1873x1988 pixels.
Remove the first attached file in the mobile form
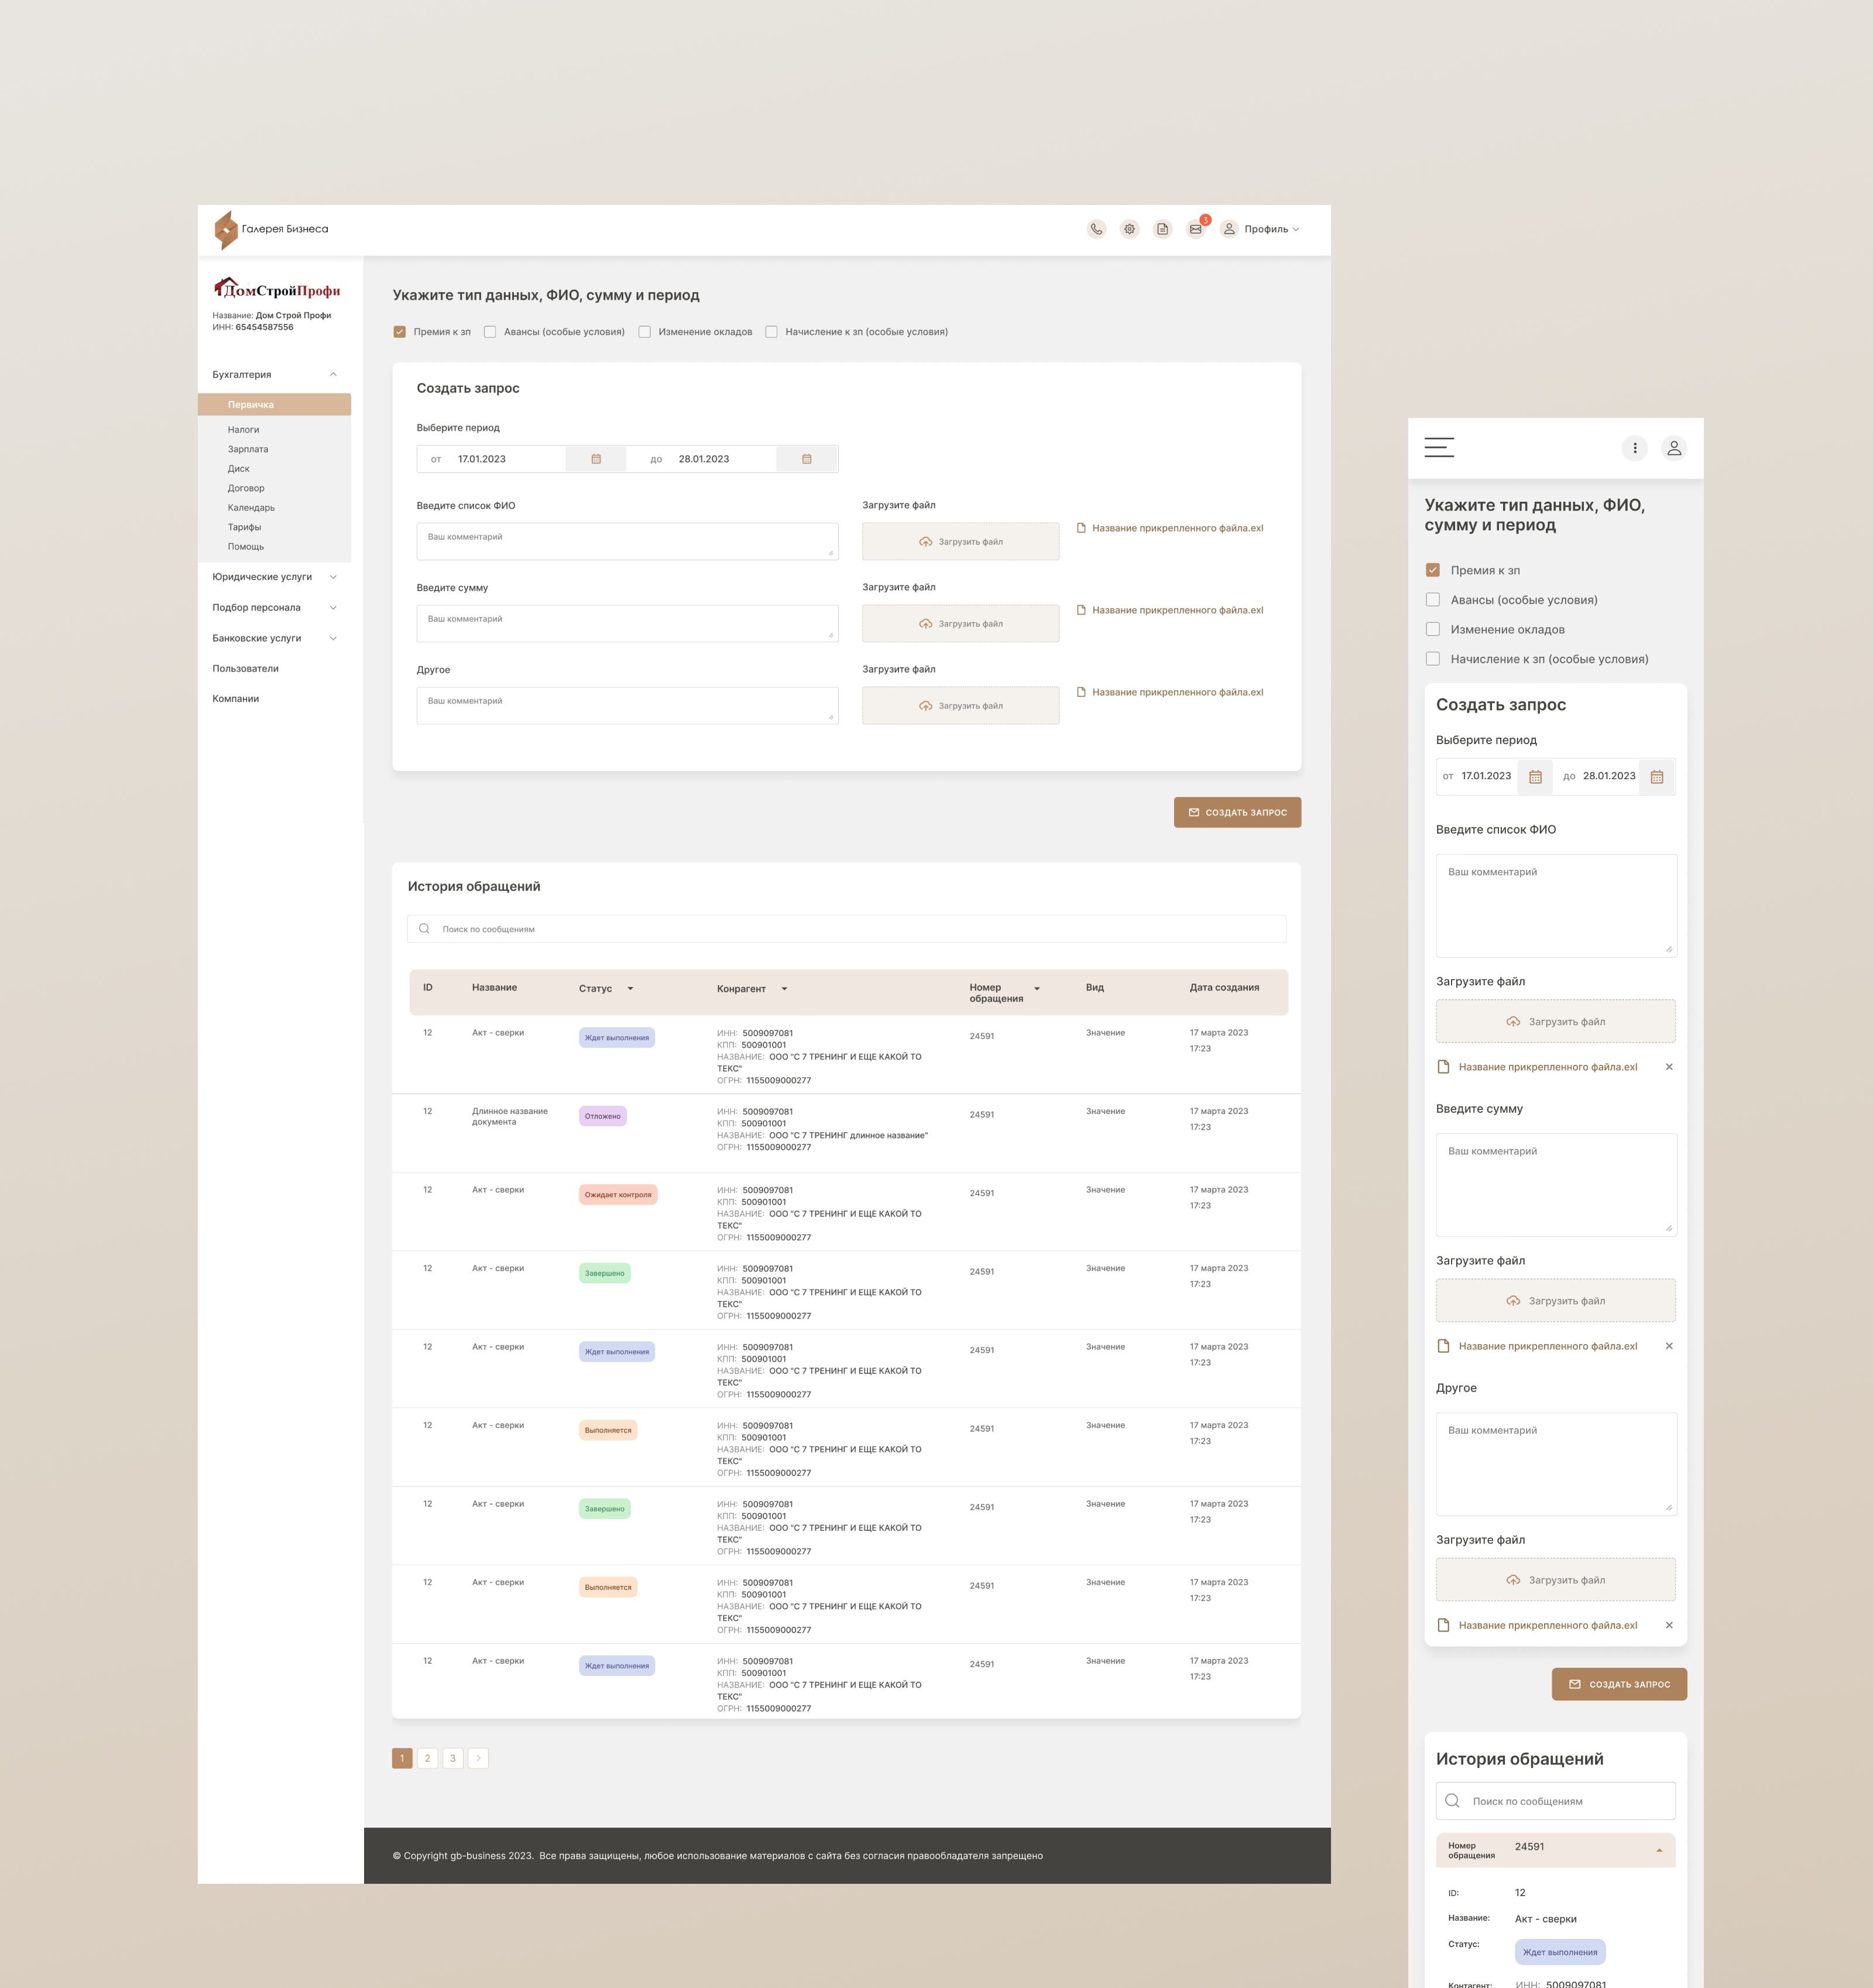(1668, 1067)
